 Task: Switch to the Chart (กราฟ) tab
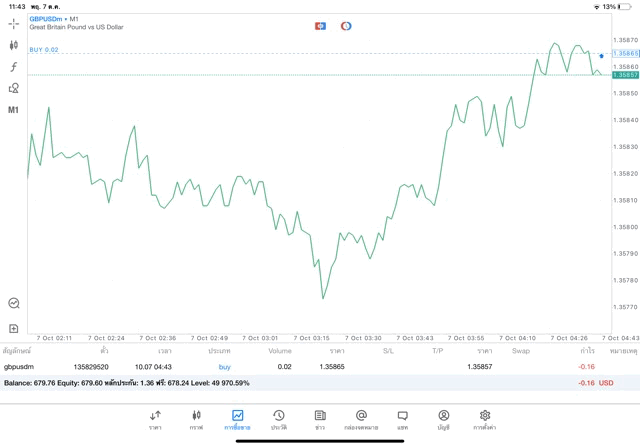[x=196, y=418]
